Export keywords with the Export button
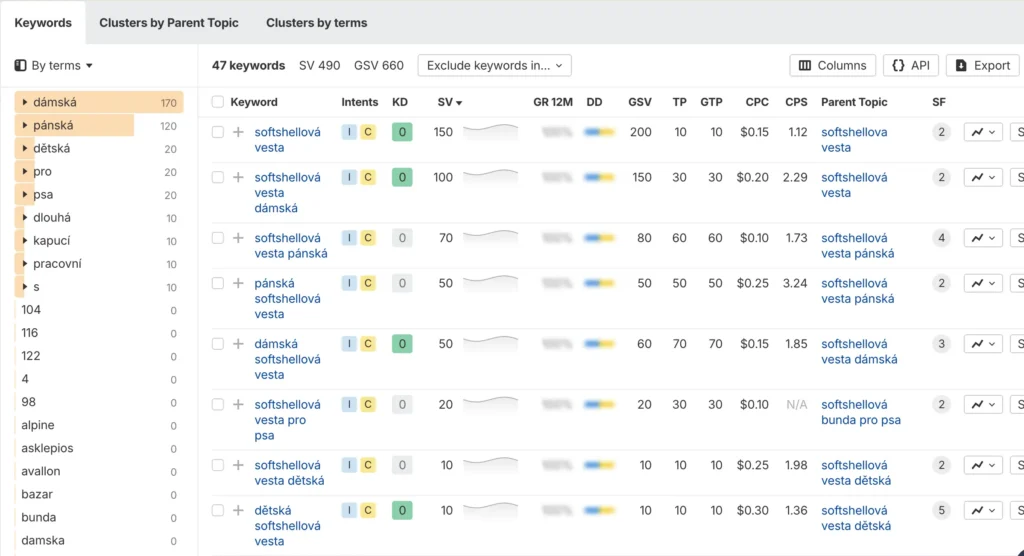1024x556 pixels. (x=982, y=65)
